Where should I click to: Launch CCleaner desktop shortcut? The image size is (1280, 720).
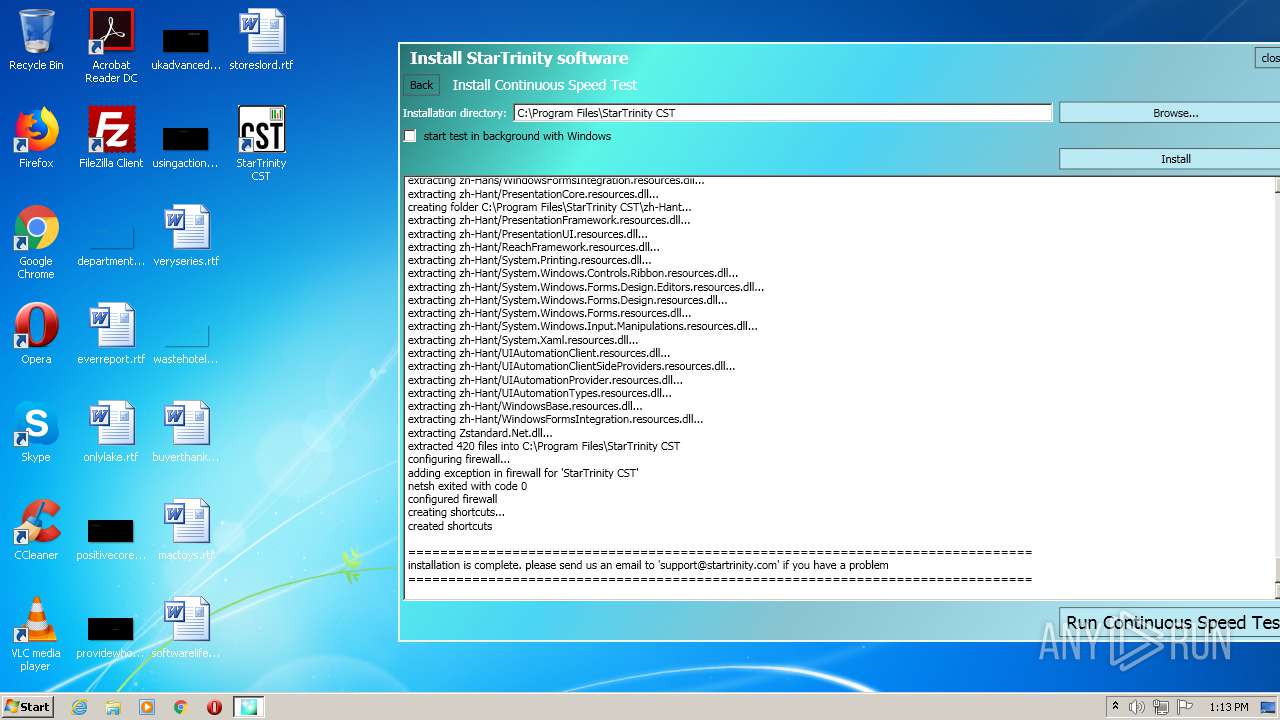pyautogui.click(x=36, y=530)
